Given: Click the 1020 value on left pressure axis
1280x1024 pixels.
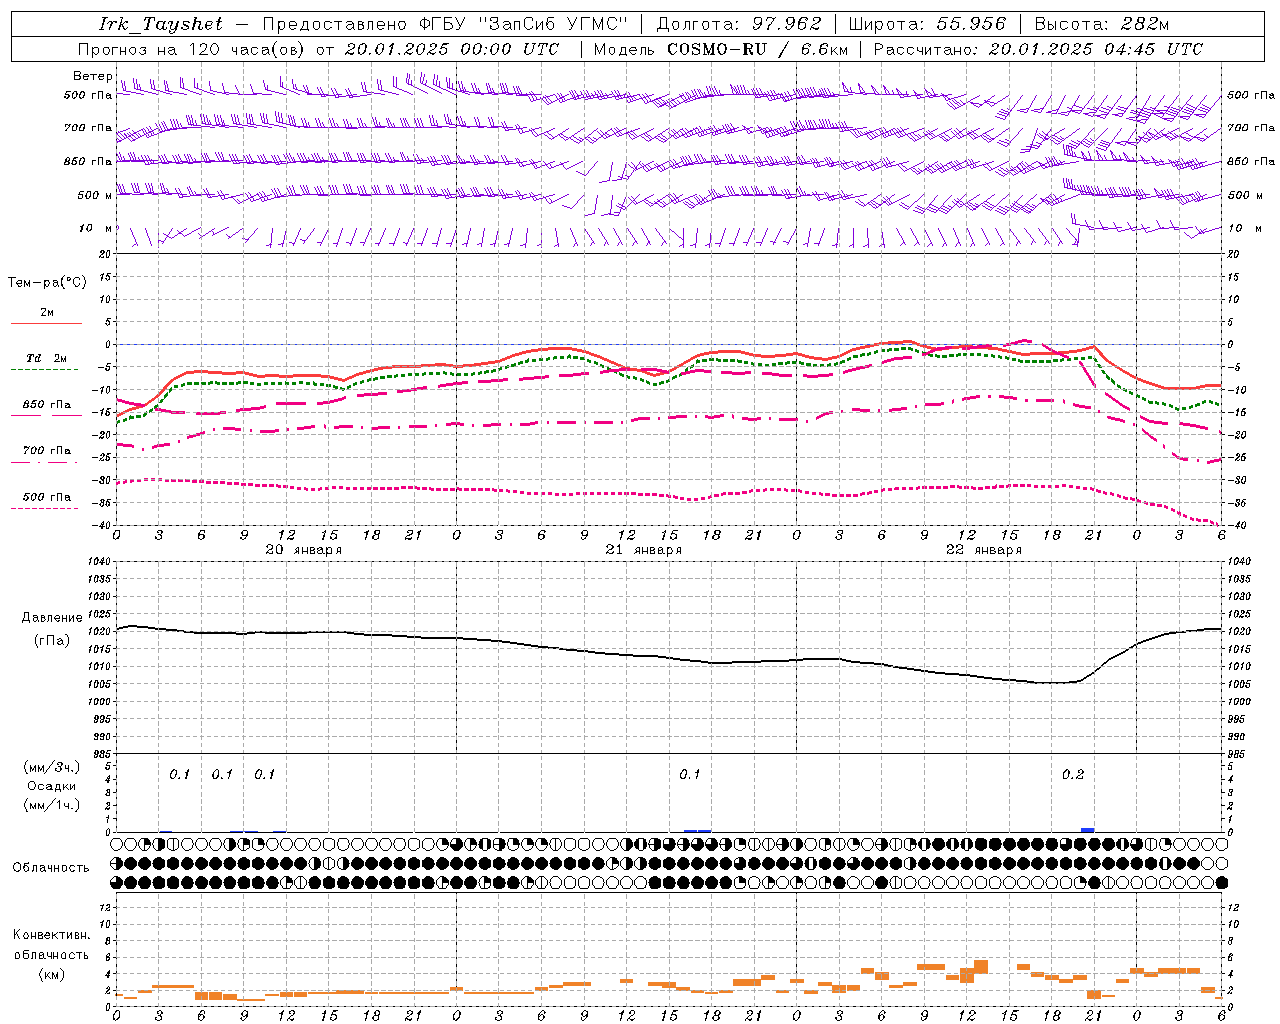Looking at the screenshot, I should click(x=99, y=632).
